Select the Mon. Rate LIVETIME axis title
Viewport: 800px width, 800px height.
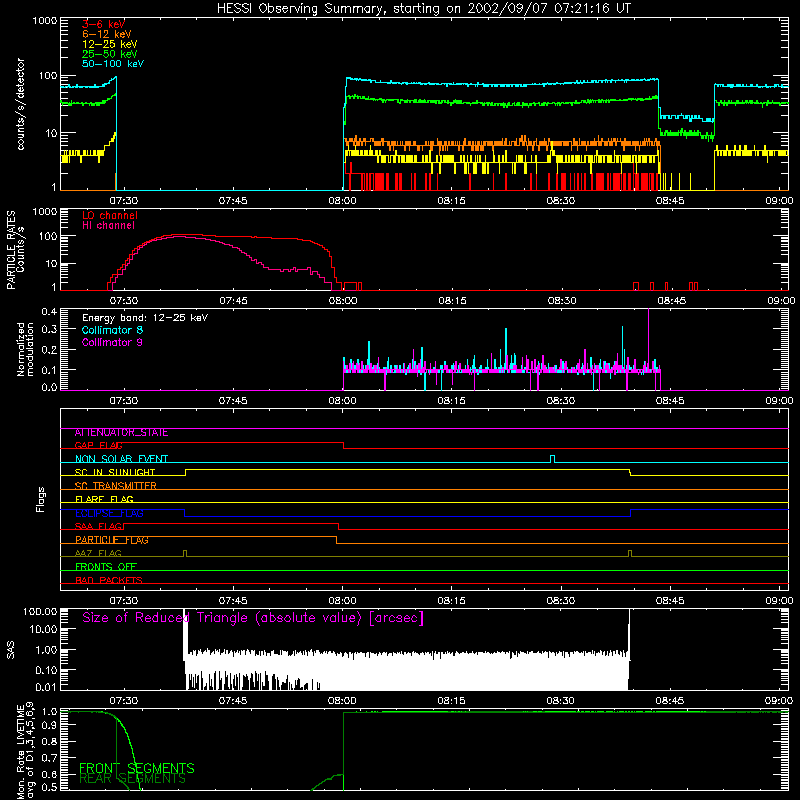coord(25,750)
